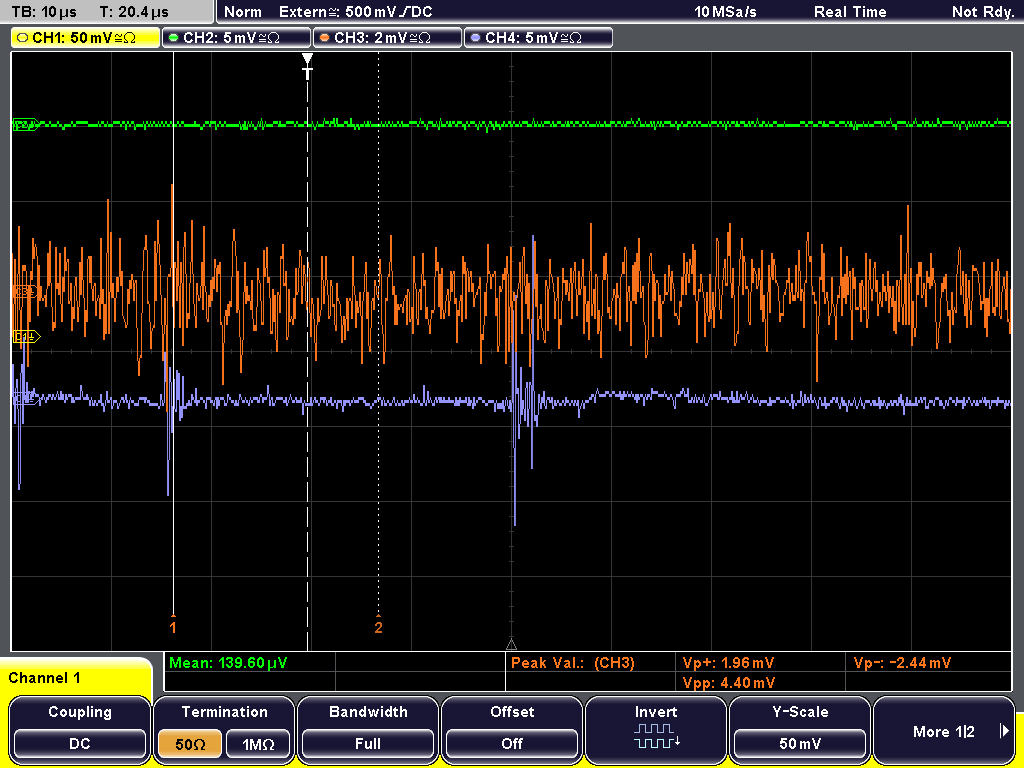The image size is (1024, 768).
Task: Click the CH4 blue ground level marker
Action: tap(25, 396)
